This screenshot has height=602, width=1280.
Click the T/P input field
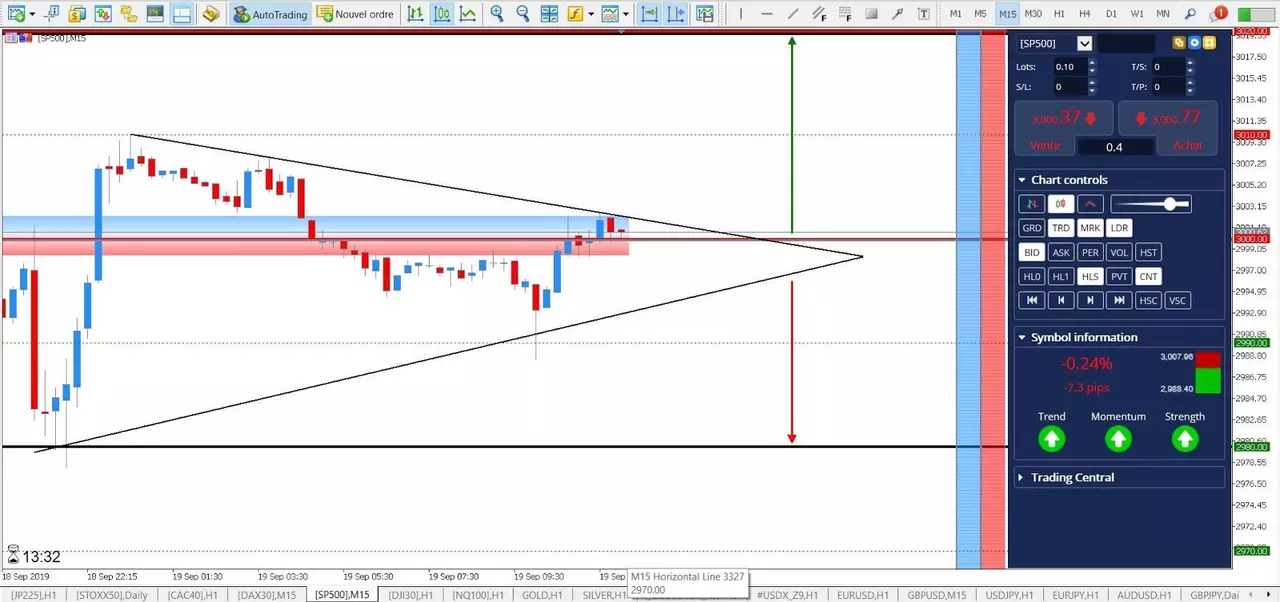[x=1169, y=87]
